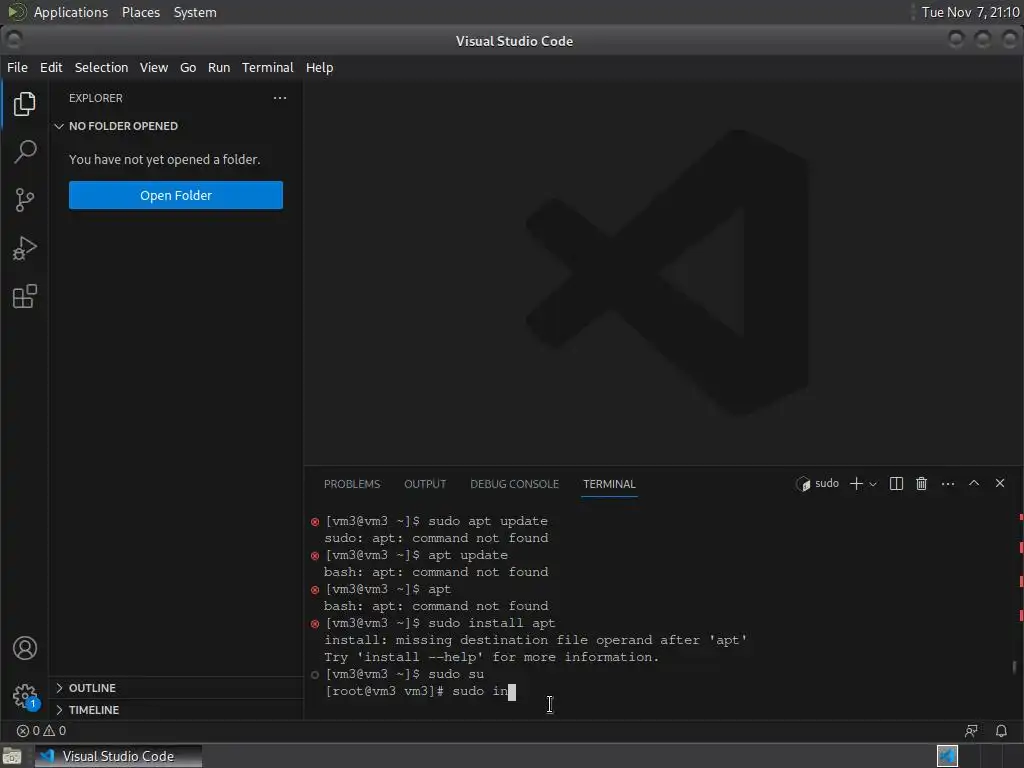This screenshot has height=768, width=1024.
Task: Click the sudo terminal shell indicator
Action: point(818,484)
